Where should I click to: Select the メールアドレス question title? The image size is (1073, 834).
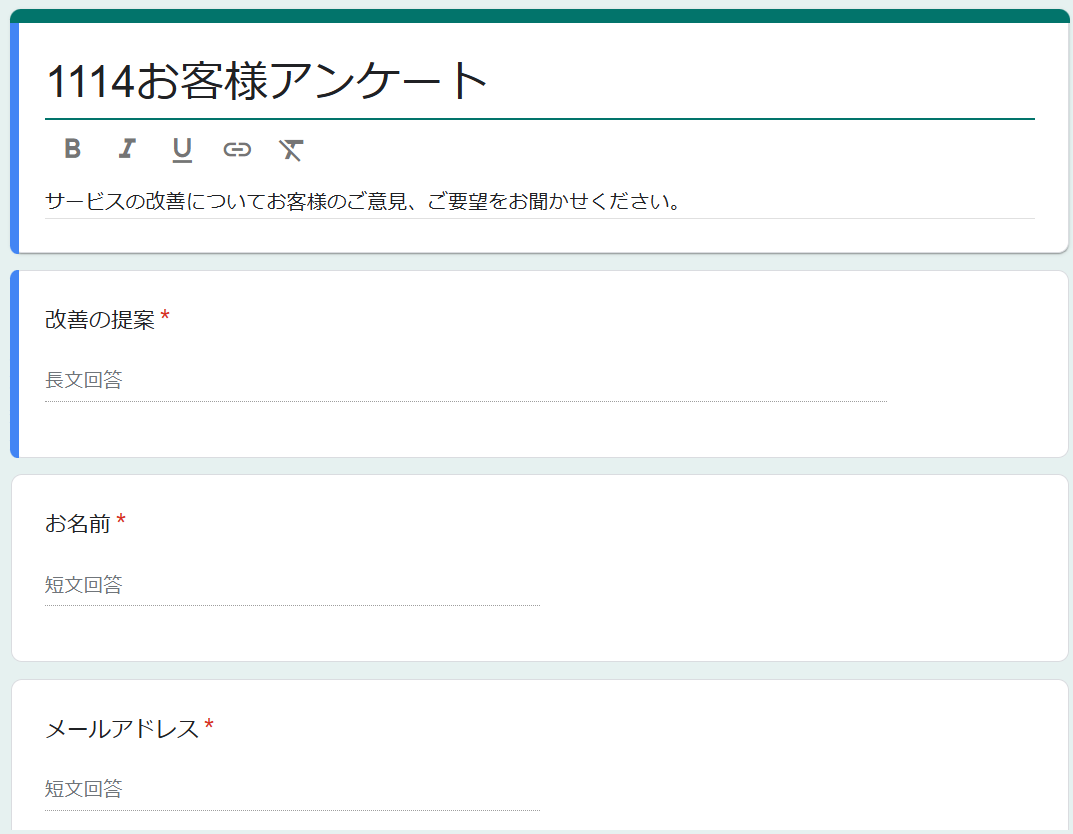[x=122, y=729]
